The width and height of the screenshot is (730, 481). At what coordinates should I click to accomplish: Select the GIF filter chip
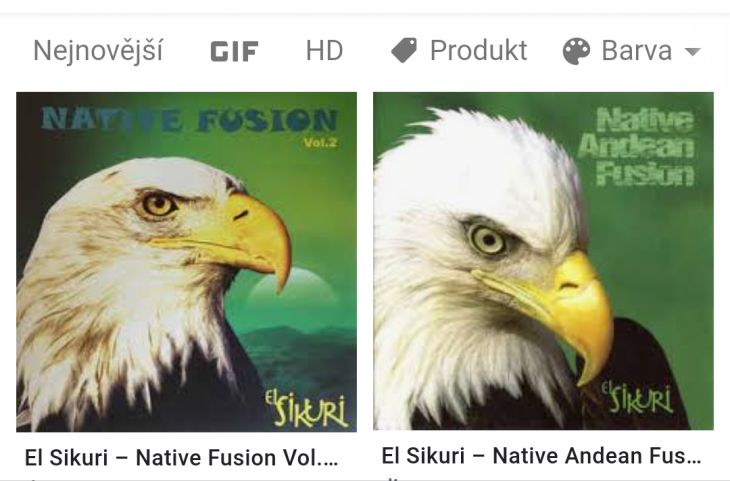234,51
